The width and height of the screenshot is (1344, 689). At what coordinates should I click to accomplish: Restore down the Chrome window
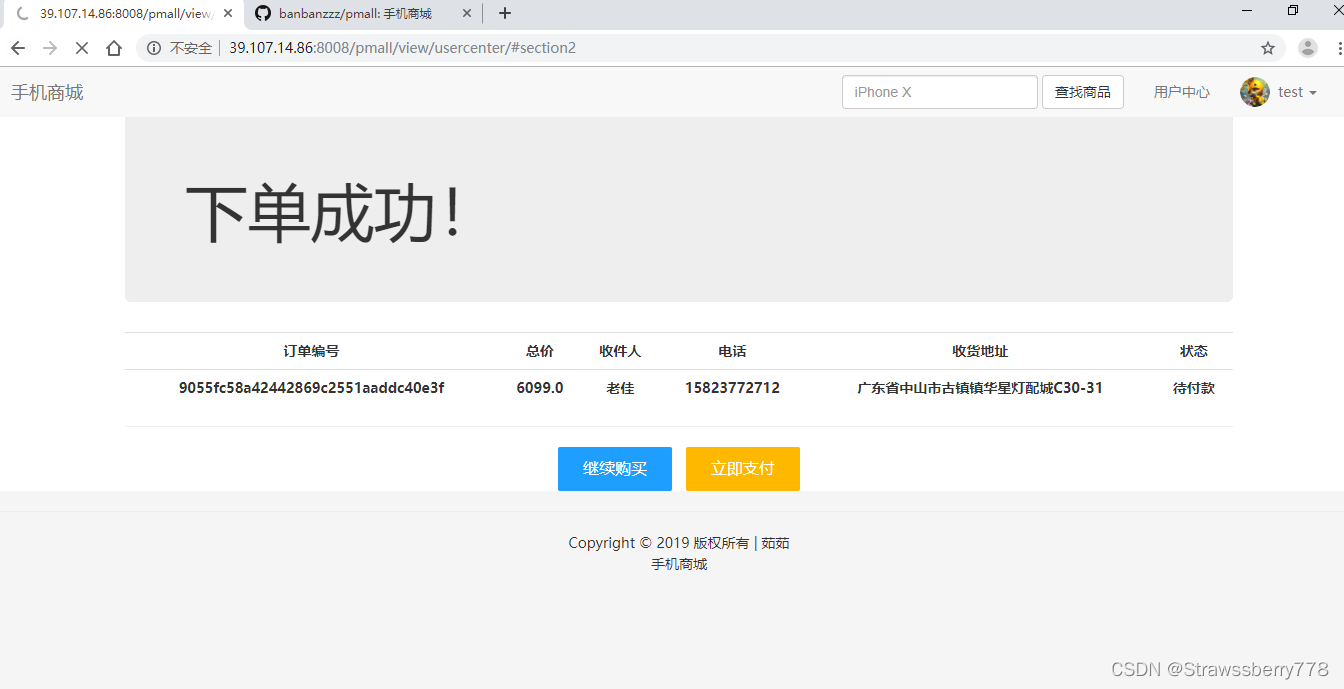[x=1293, y=10]
